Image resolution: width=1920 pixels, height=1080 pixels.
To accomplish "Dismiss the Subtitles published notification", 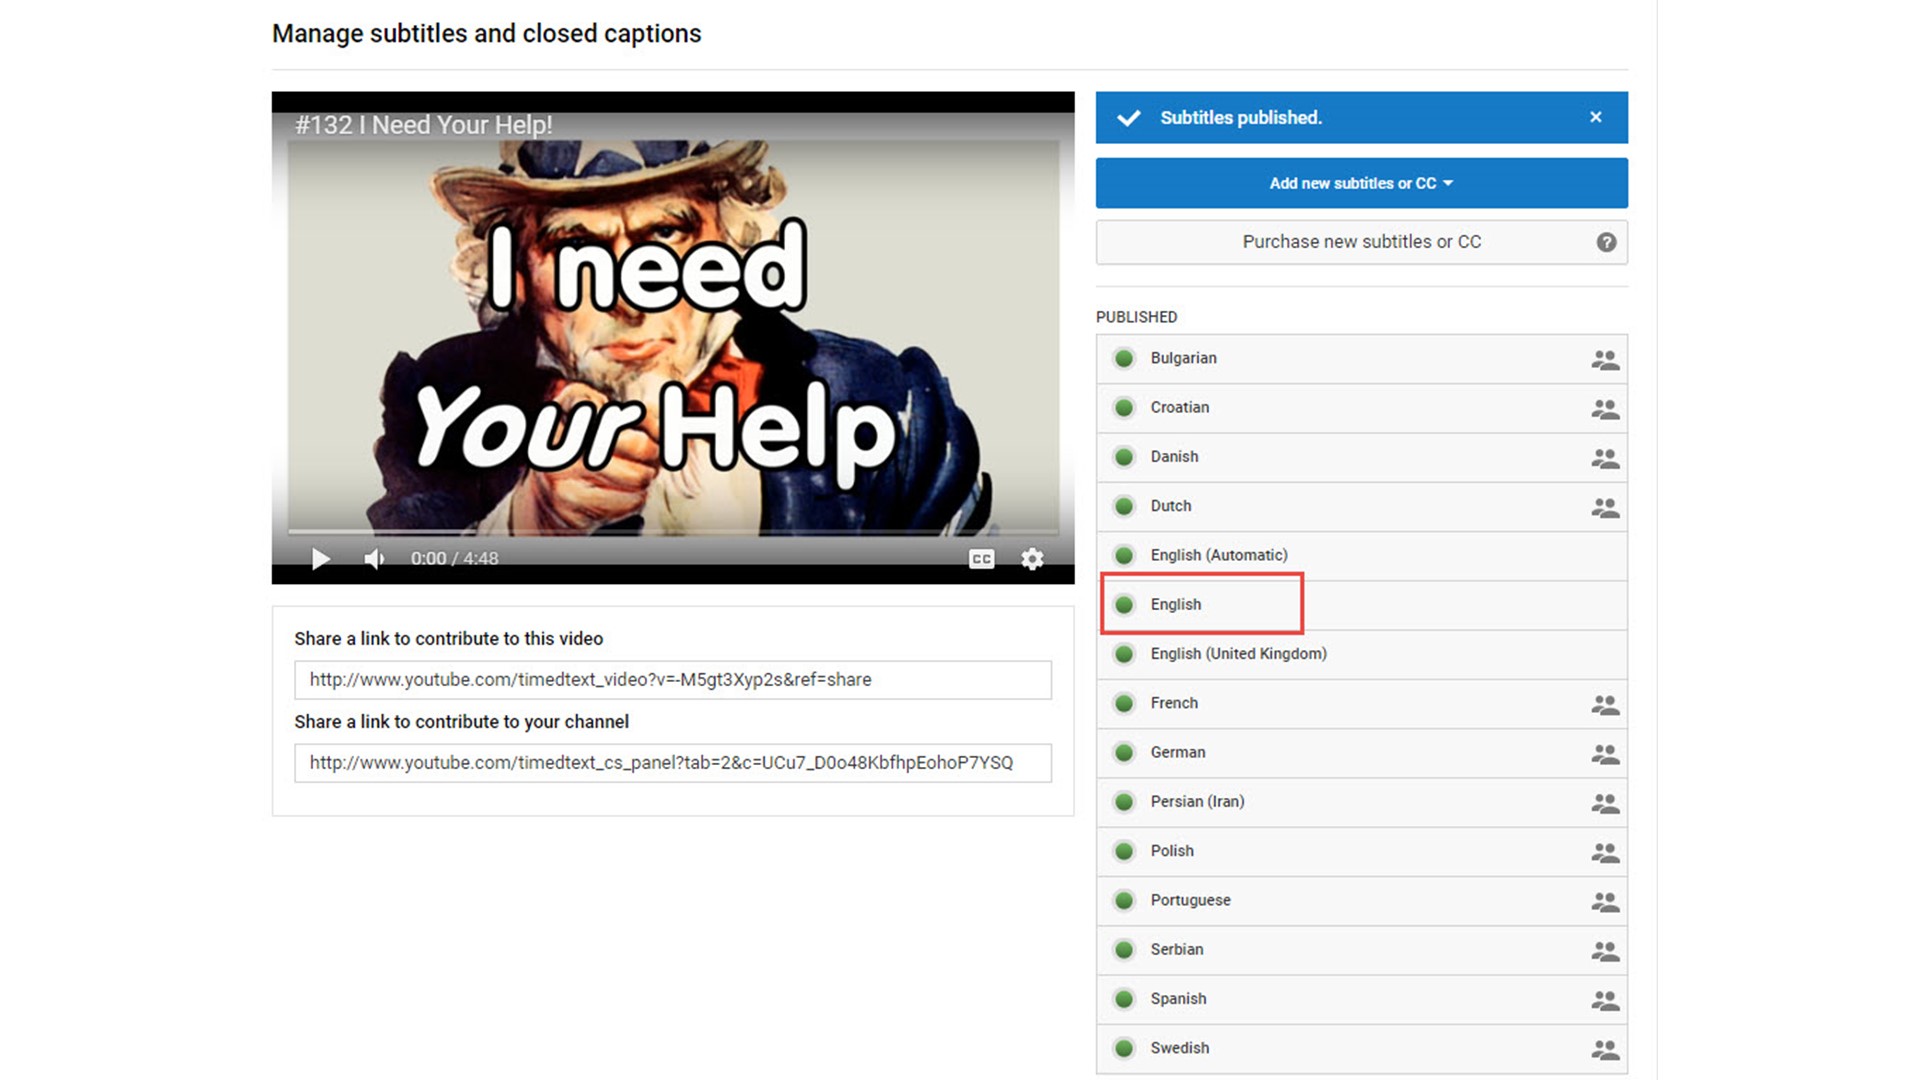I will [1596, 117].
